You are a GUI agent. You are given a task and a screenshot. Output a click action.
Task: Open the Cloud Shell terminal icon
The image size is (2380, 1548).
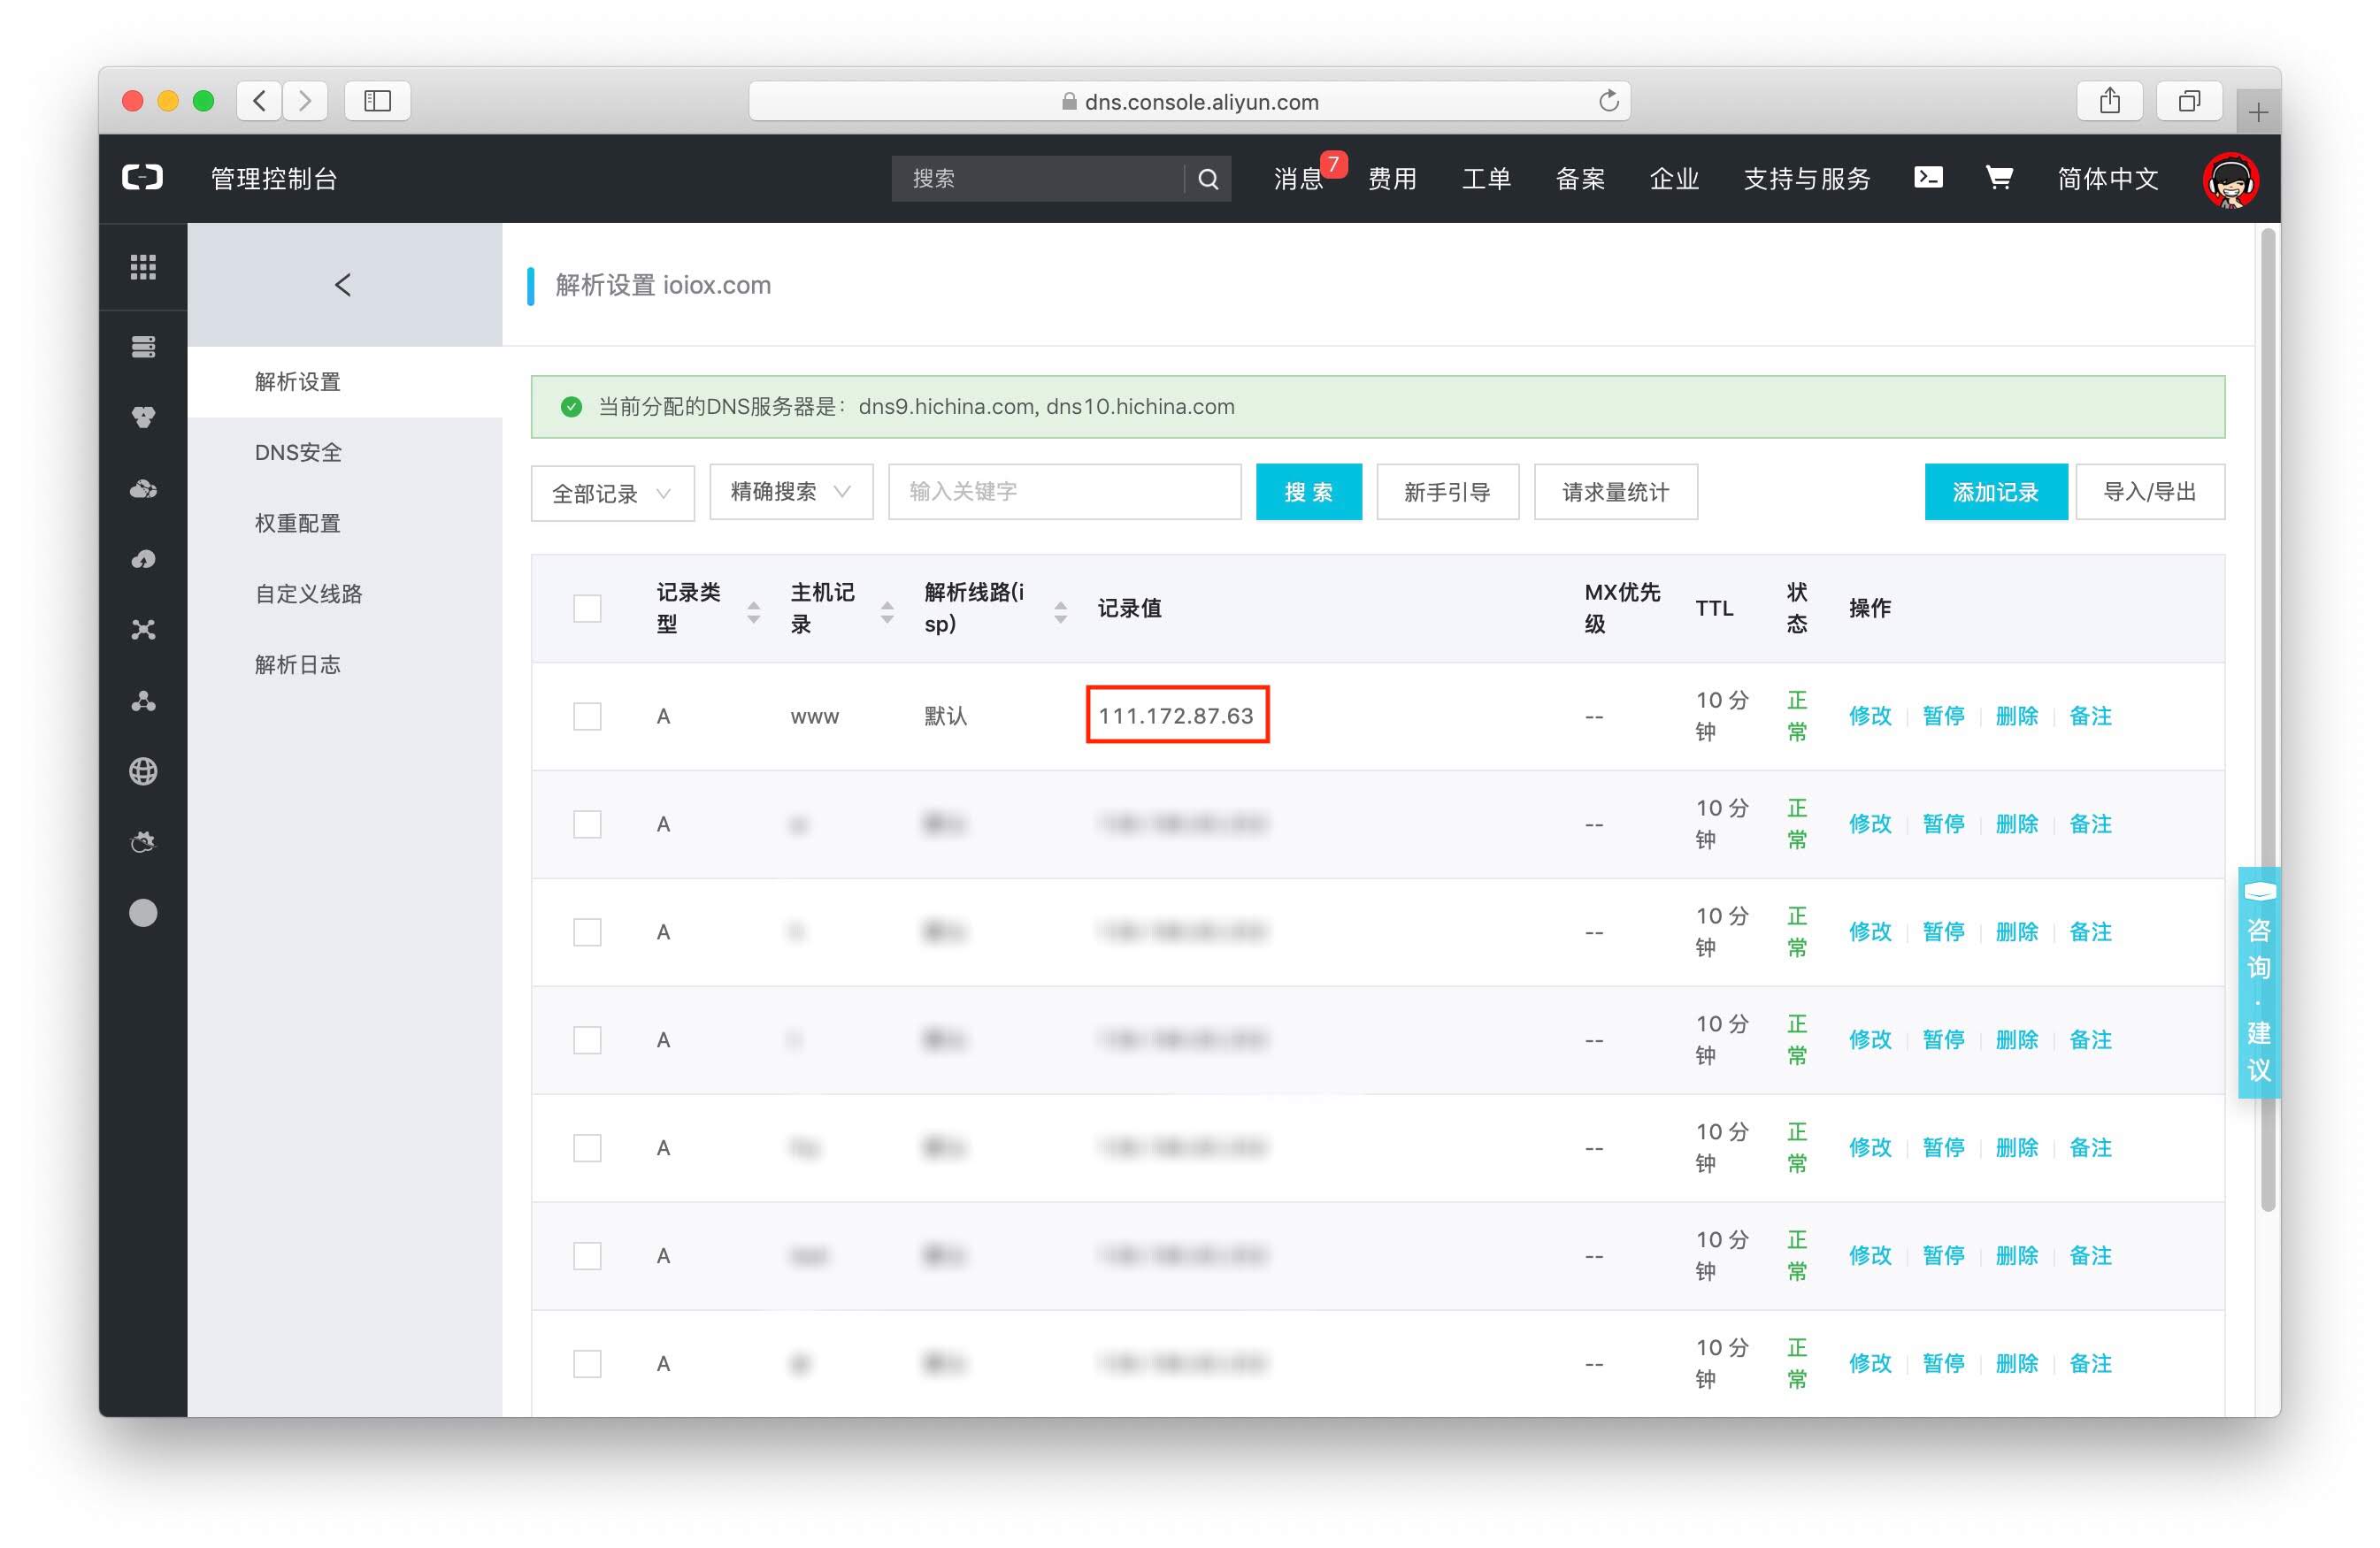coord(1927,178)
